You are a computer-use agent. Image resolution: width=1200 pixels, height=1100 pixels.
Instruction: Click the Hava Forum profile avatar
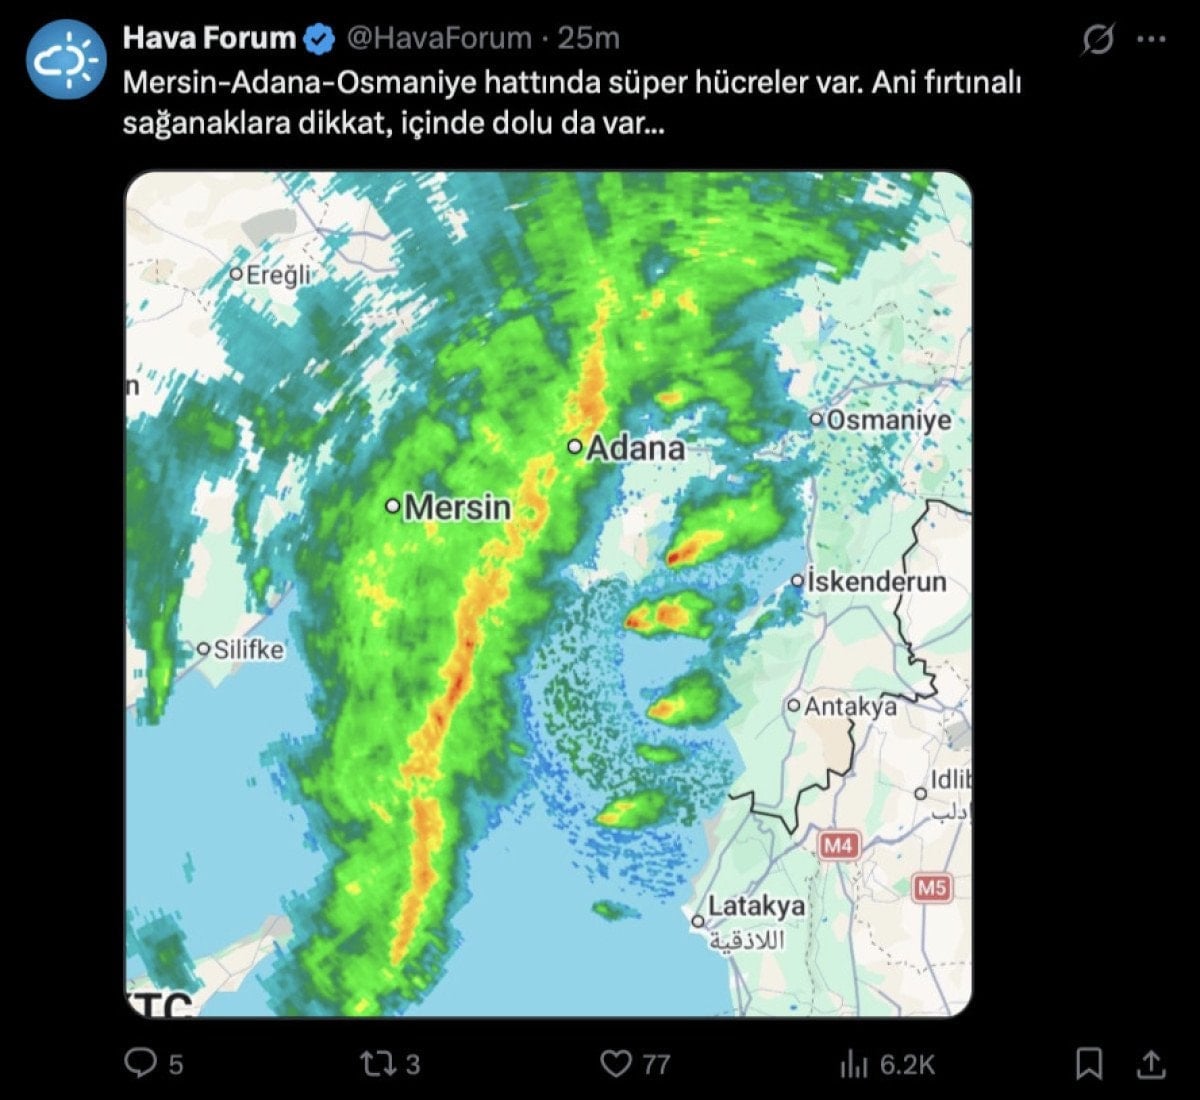pyautogui.click(x=66, y=60)
